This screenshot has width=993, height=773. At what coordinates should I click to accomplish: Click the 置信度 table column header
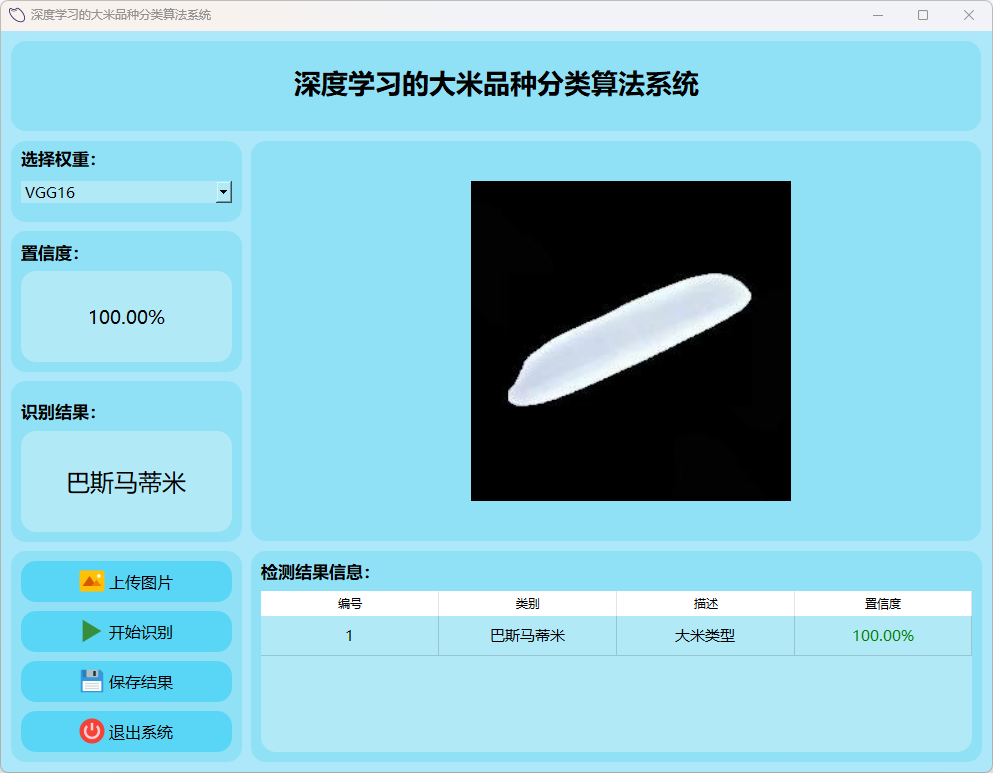click(x=883, y=604)
